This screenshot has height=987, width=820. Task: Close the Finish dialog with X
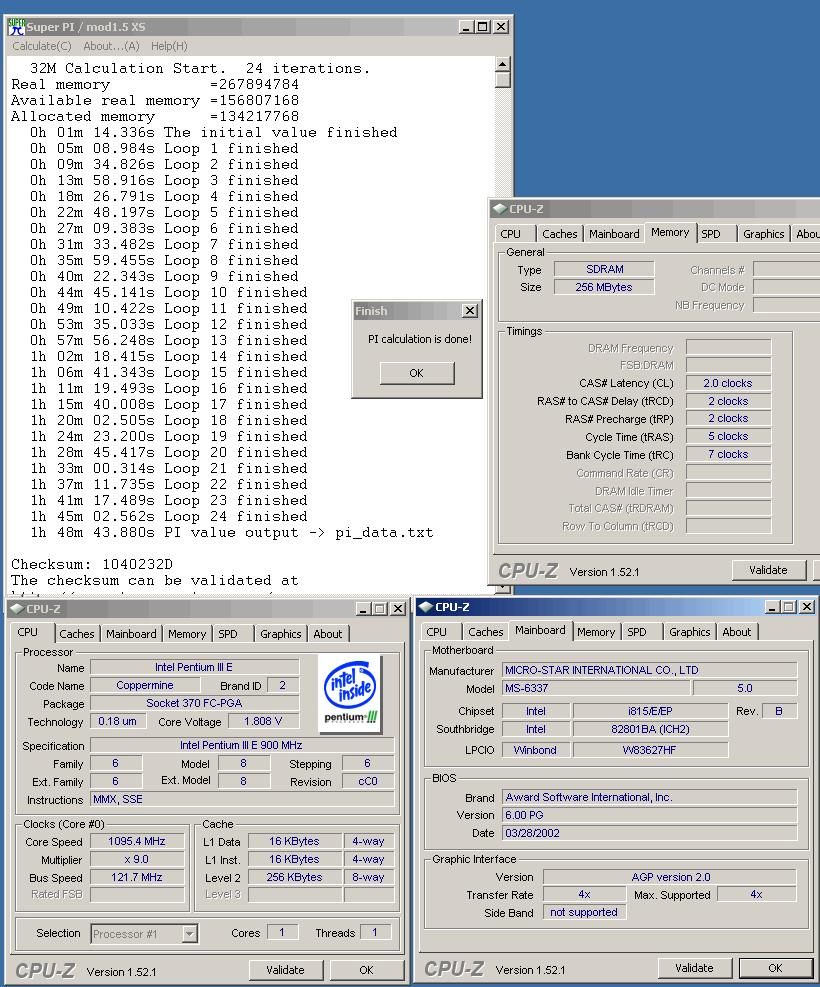click(469, 311)
